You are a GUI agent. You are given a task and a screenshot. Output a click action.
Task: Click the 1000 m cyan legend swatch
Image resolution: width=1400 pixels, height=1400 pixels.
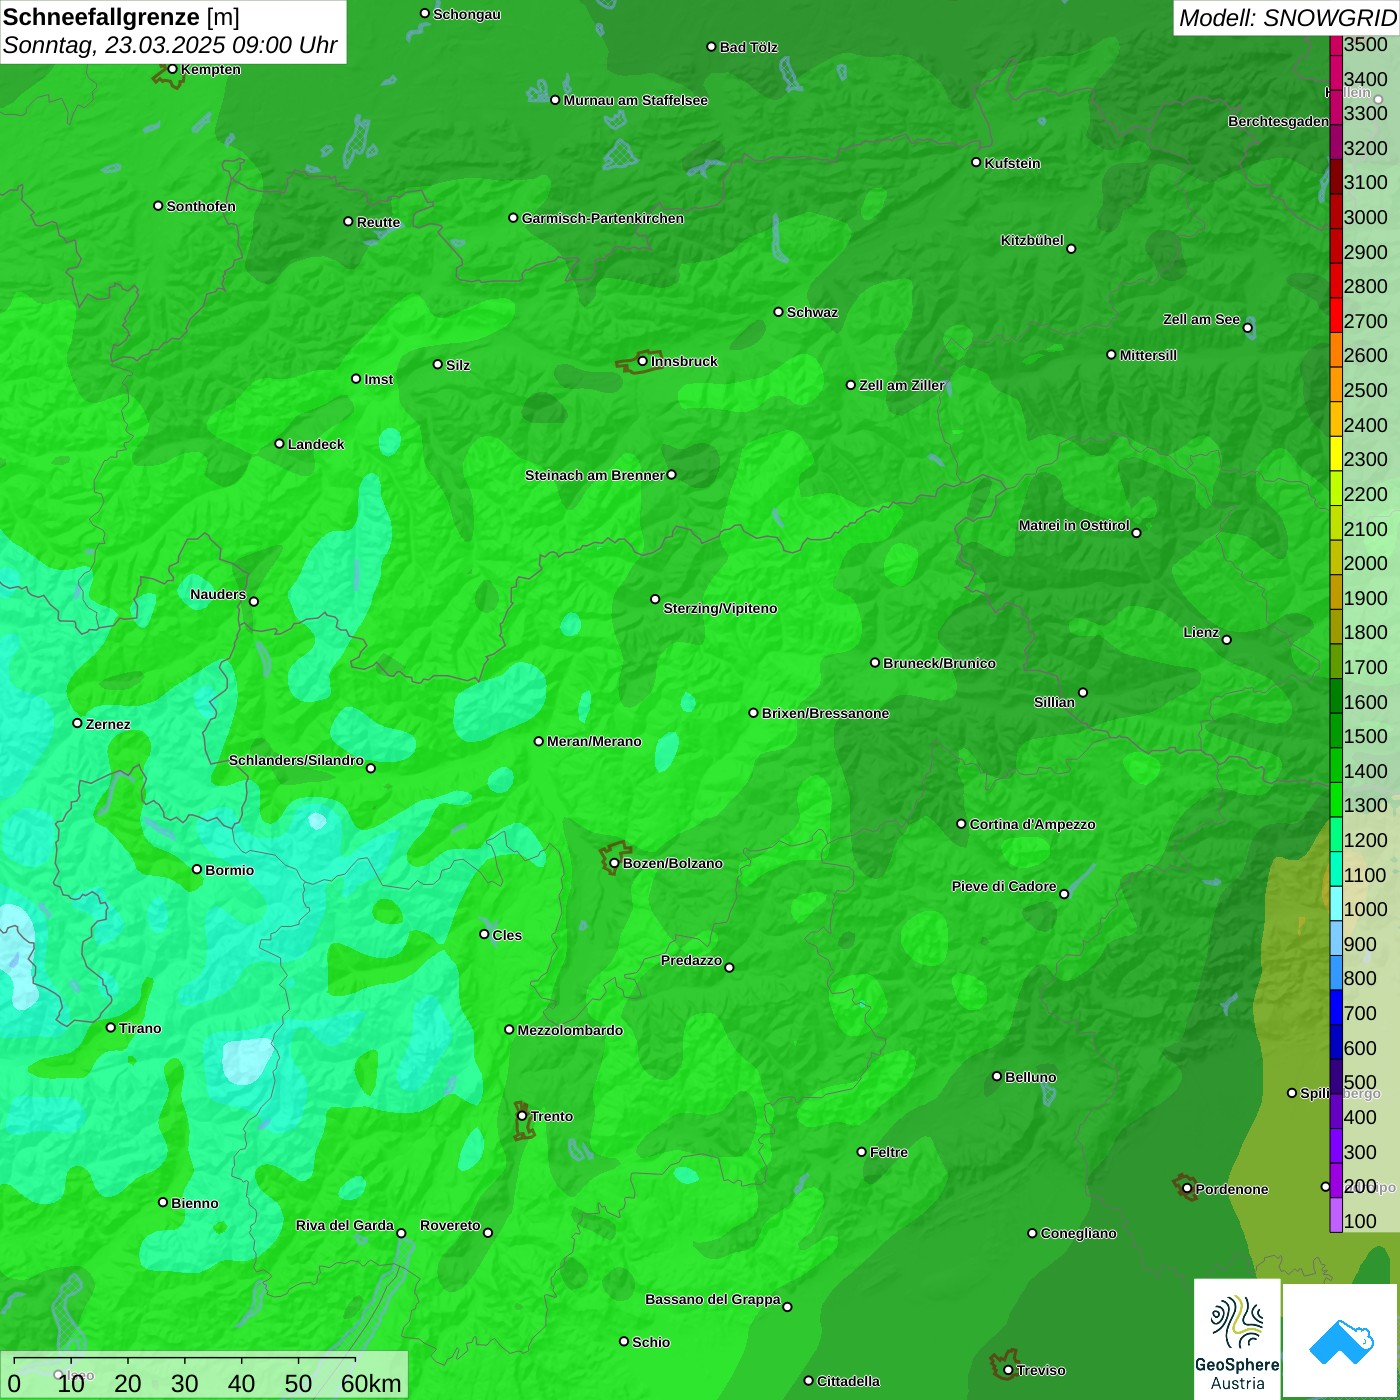click(1335, 904)
